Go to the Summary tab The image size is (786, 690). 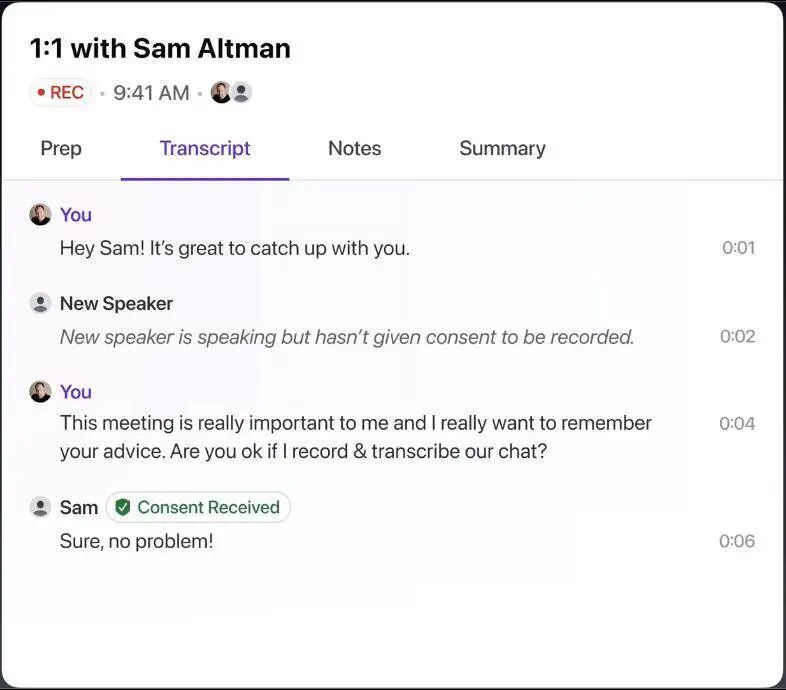(x=502, y=149)
